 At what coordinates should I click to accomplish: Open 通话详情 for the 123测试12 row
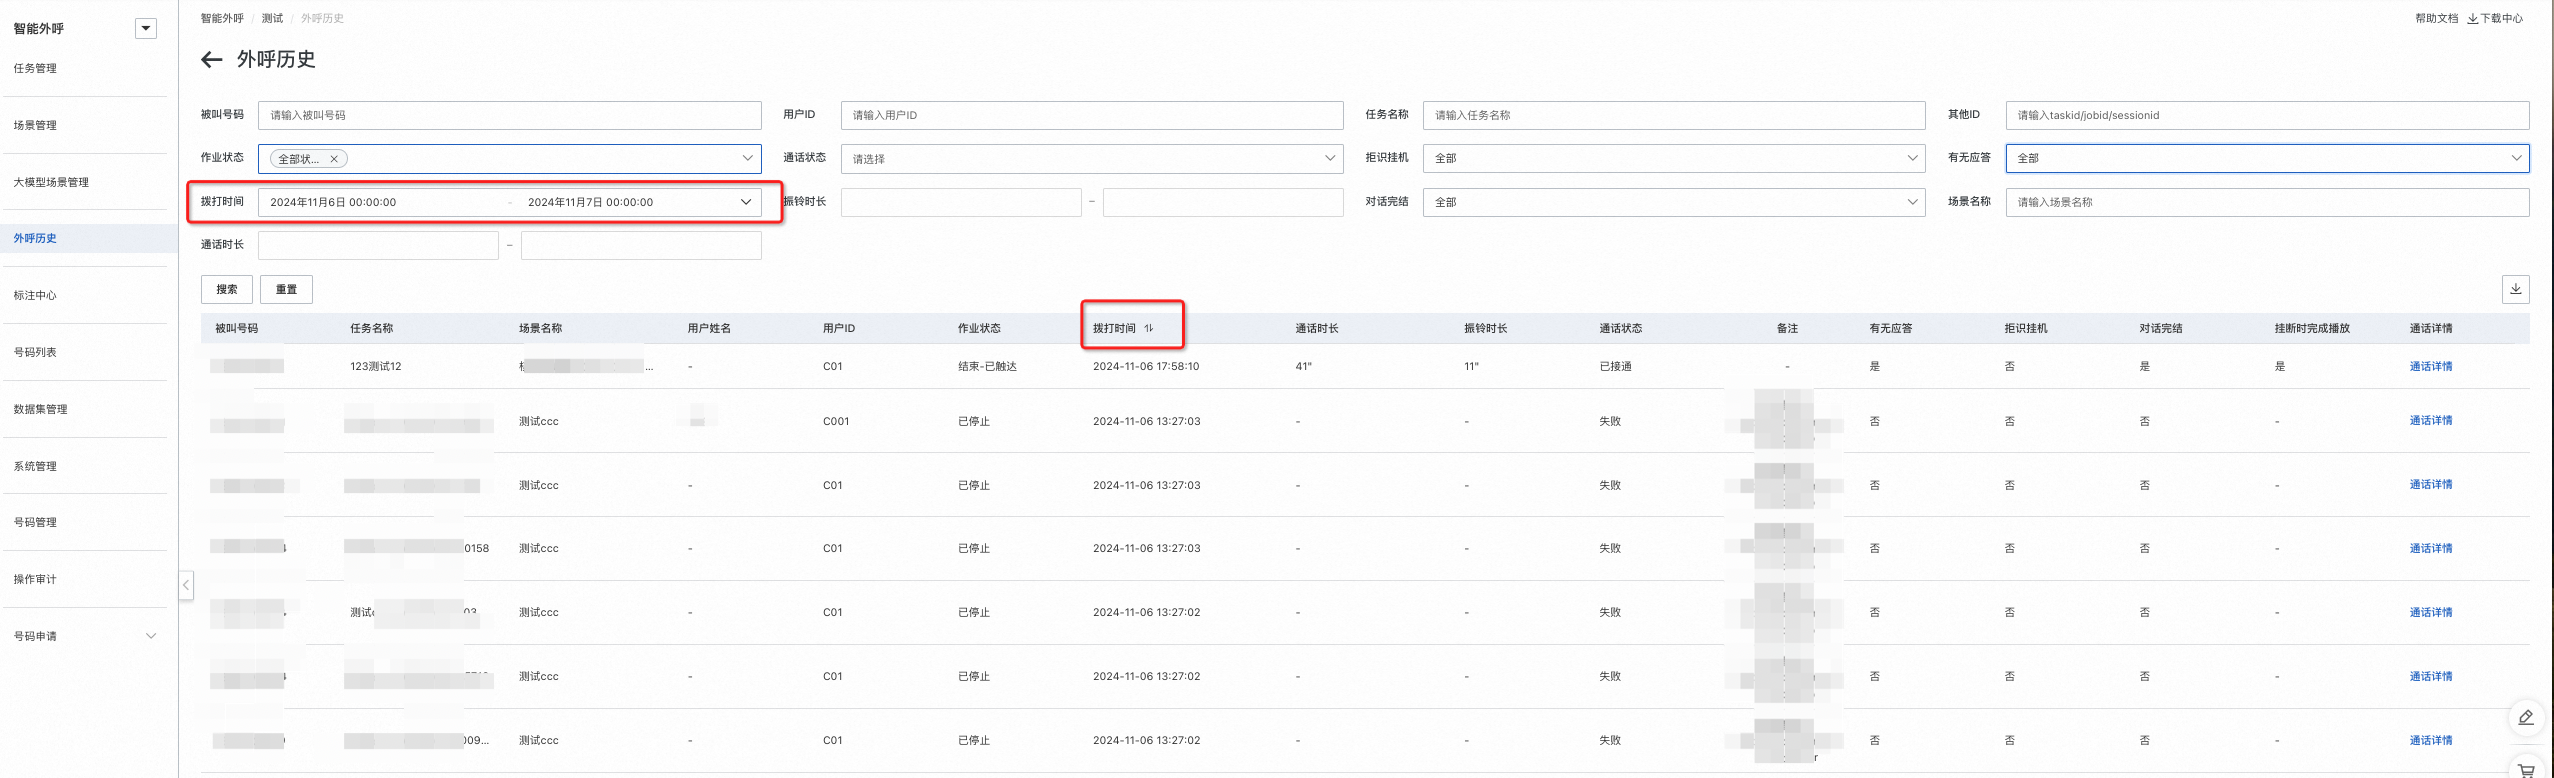pyautogui.click(x=2430, y=366)
